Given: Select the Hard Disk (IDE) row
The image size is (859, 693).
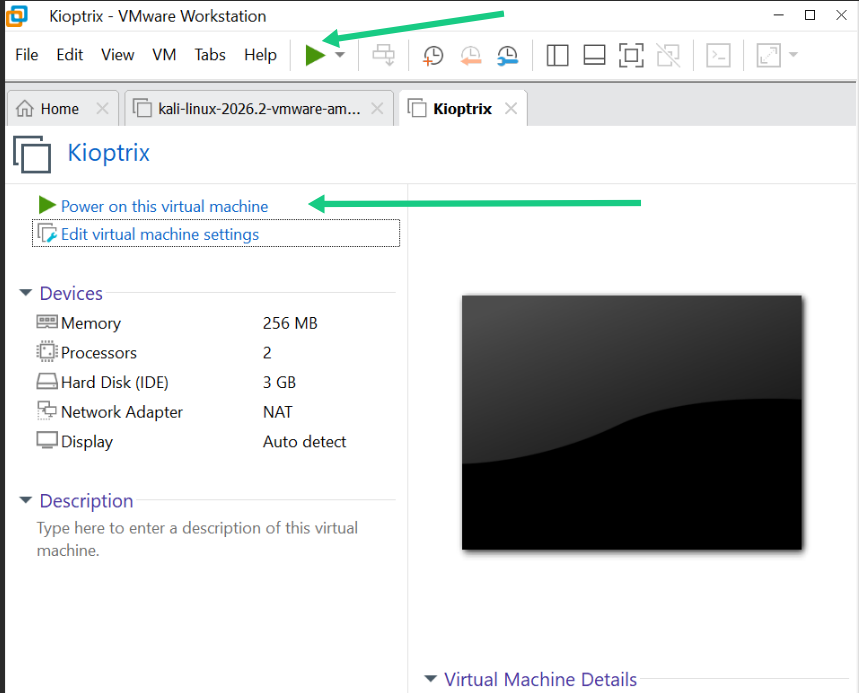Looking at the screenshot, I should pyautogui.click(x=191, y=382).
